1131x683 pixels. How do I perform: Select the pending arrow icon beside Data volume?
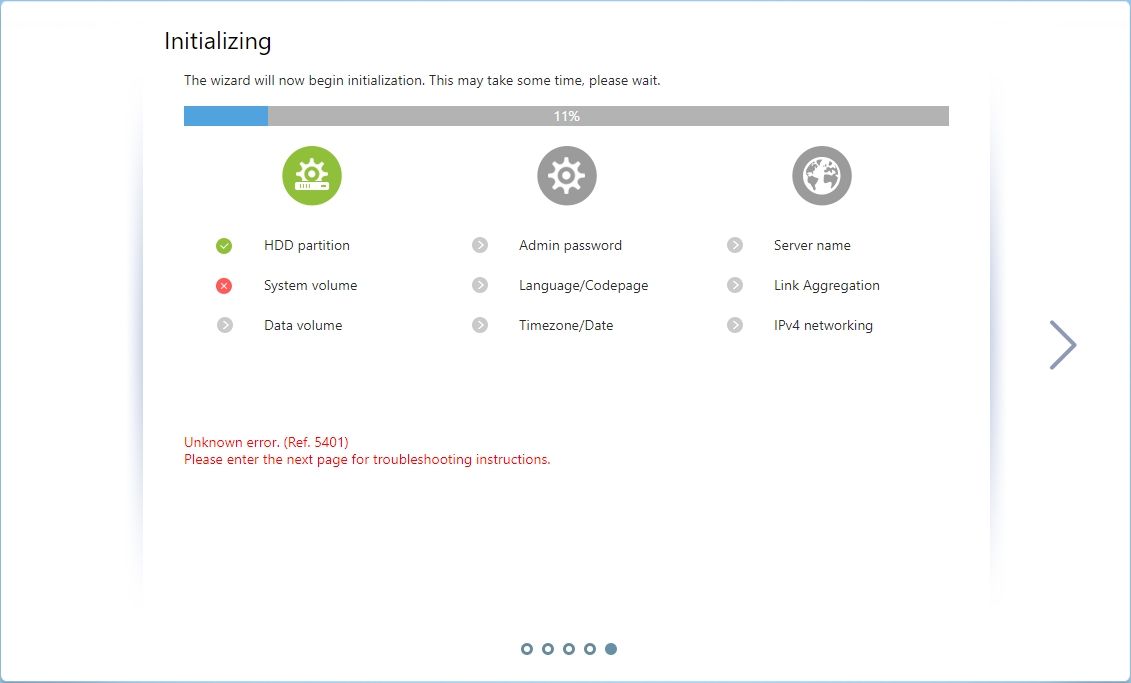click(224, 325)
